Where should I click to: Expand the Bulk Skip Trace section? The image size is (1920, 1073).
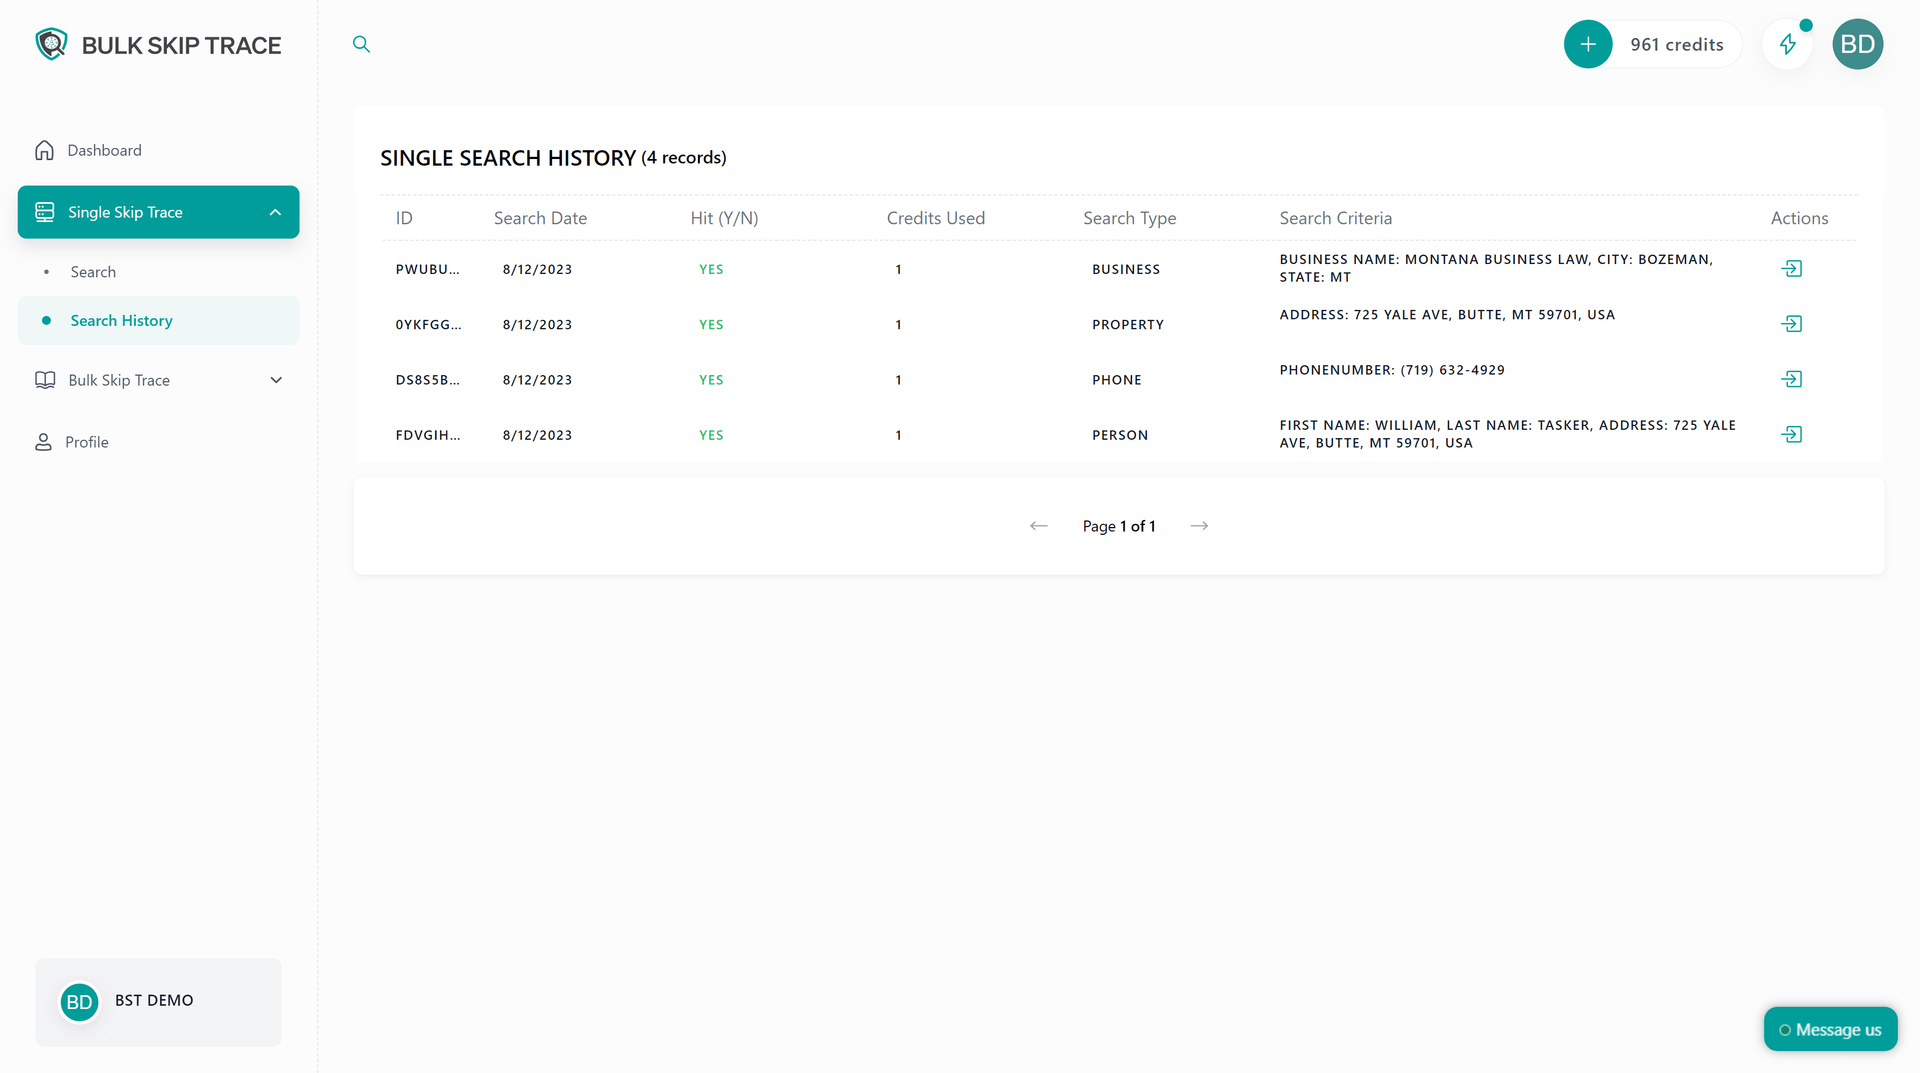coord(276,380)
